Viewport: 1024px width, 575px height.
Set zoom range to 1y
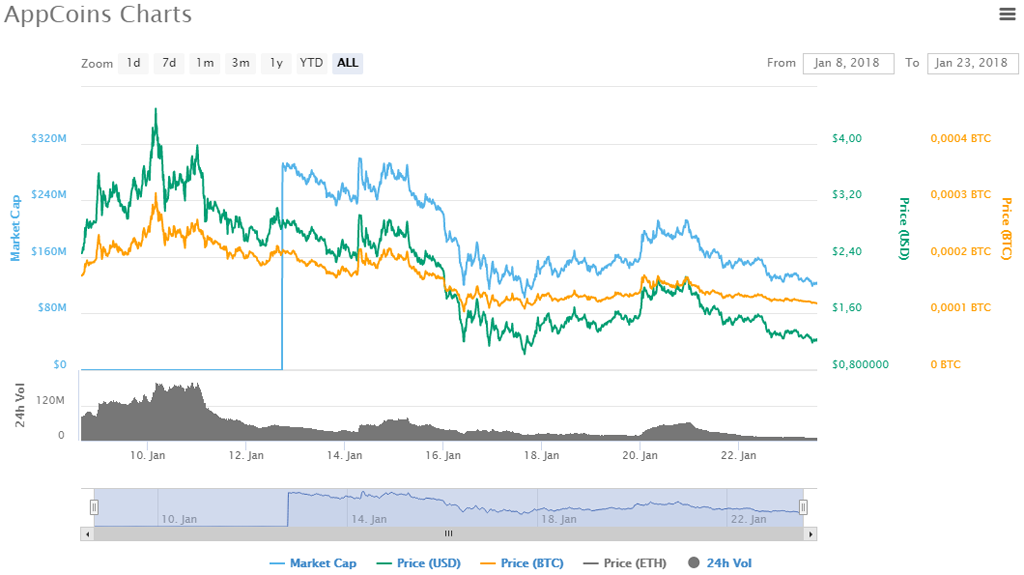(x=276, y=63)
